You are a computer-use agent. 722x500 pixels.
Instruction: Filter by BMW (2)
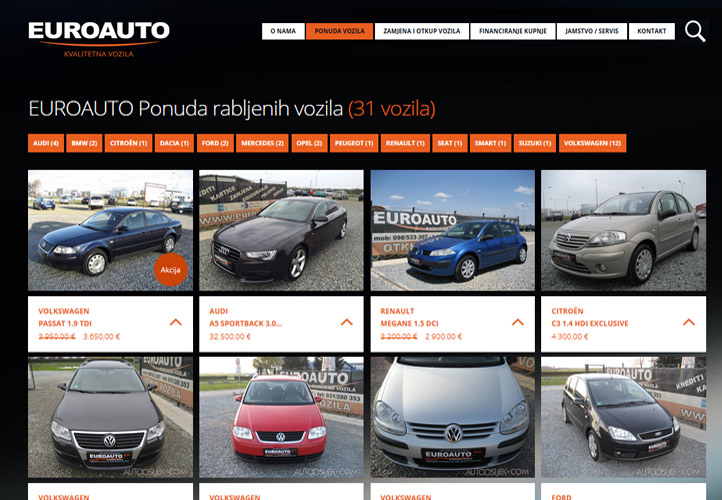(84, 143)
